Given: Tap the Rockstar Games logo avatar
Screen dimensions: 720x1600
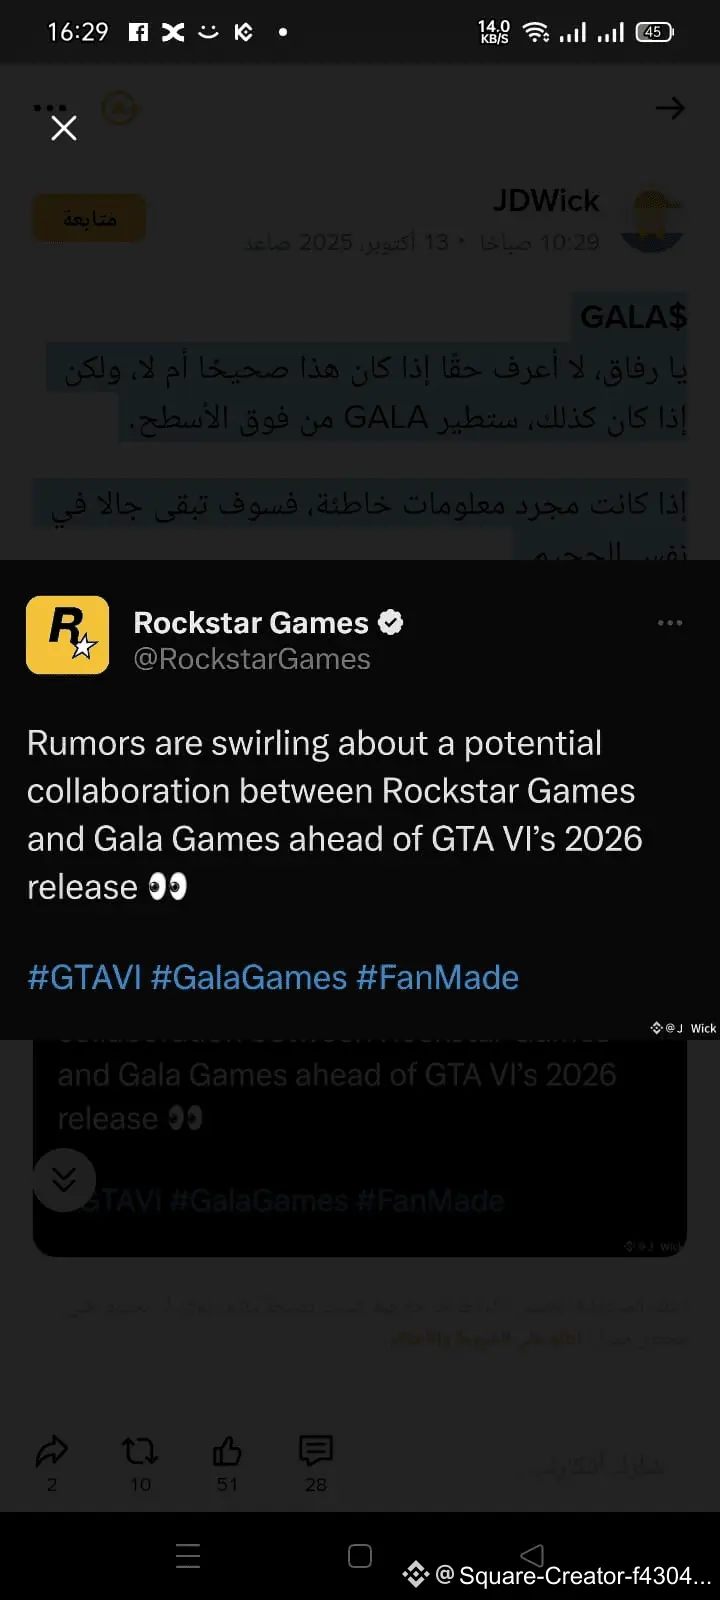Looking at the screenshot, I should [x=68, y=635].
